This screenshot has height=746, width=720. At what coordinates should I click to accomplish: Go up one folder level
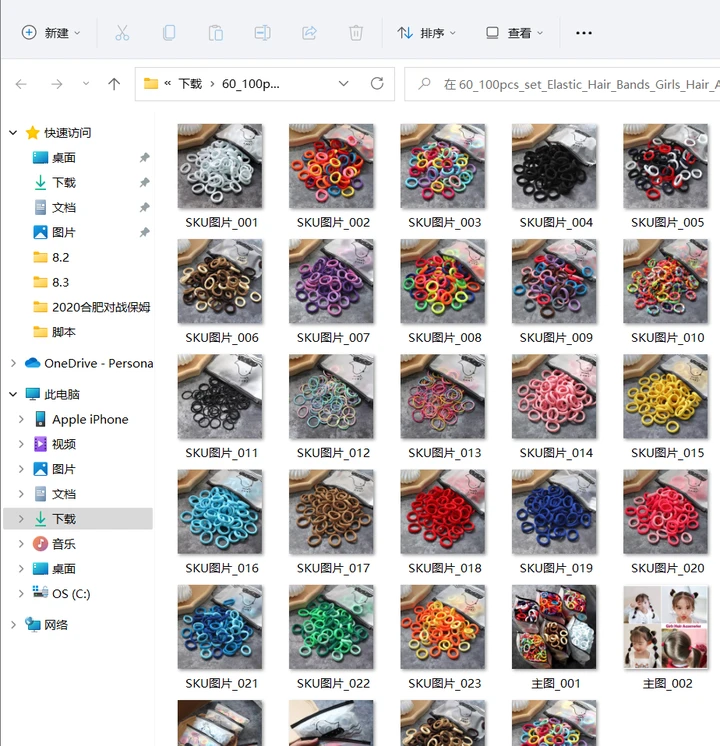[114, 84]
